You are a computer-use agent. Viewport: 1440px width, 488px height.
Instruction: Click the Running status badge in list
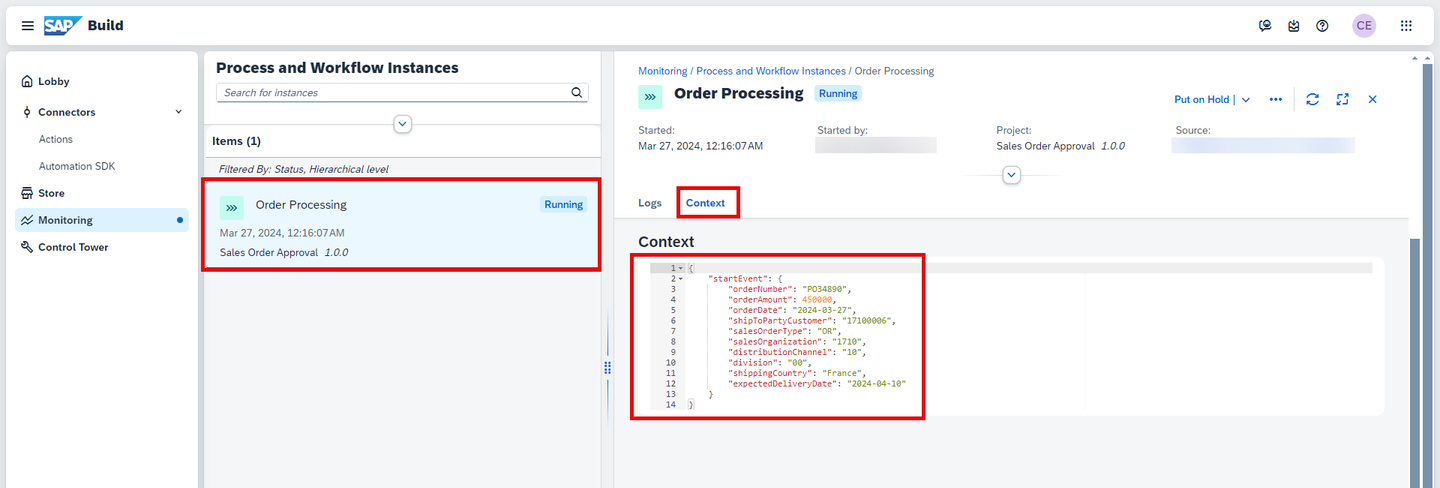click(x=563, y=204)
